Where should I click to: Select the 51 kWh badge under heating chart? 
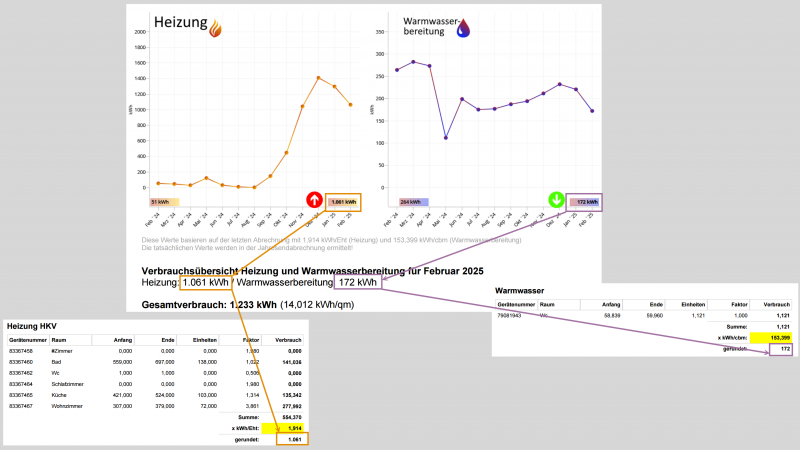(x=164, y=202)
